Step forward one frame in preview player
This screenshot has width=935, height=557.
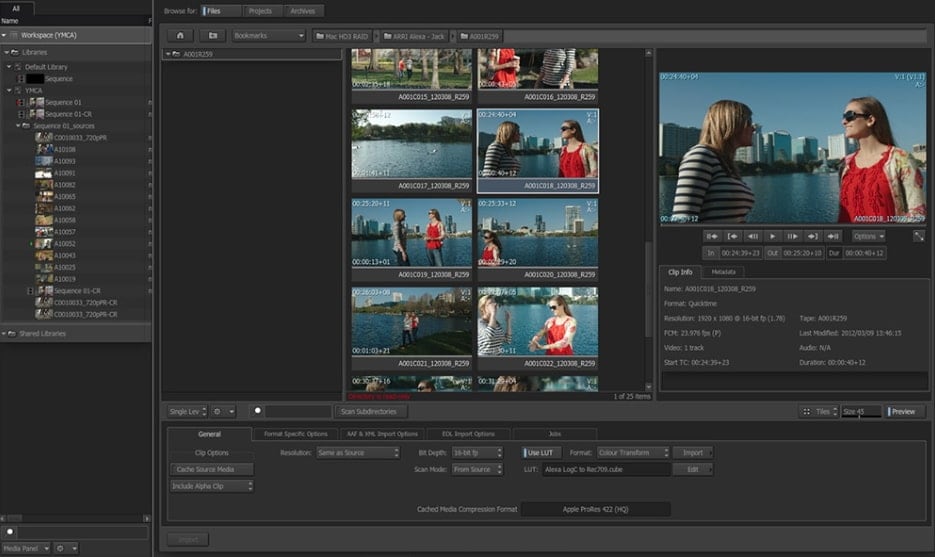[x=792, y=236]
